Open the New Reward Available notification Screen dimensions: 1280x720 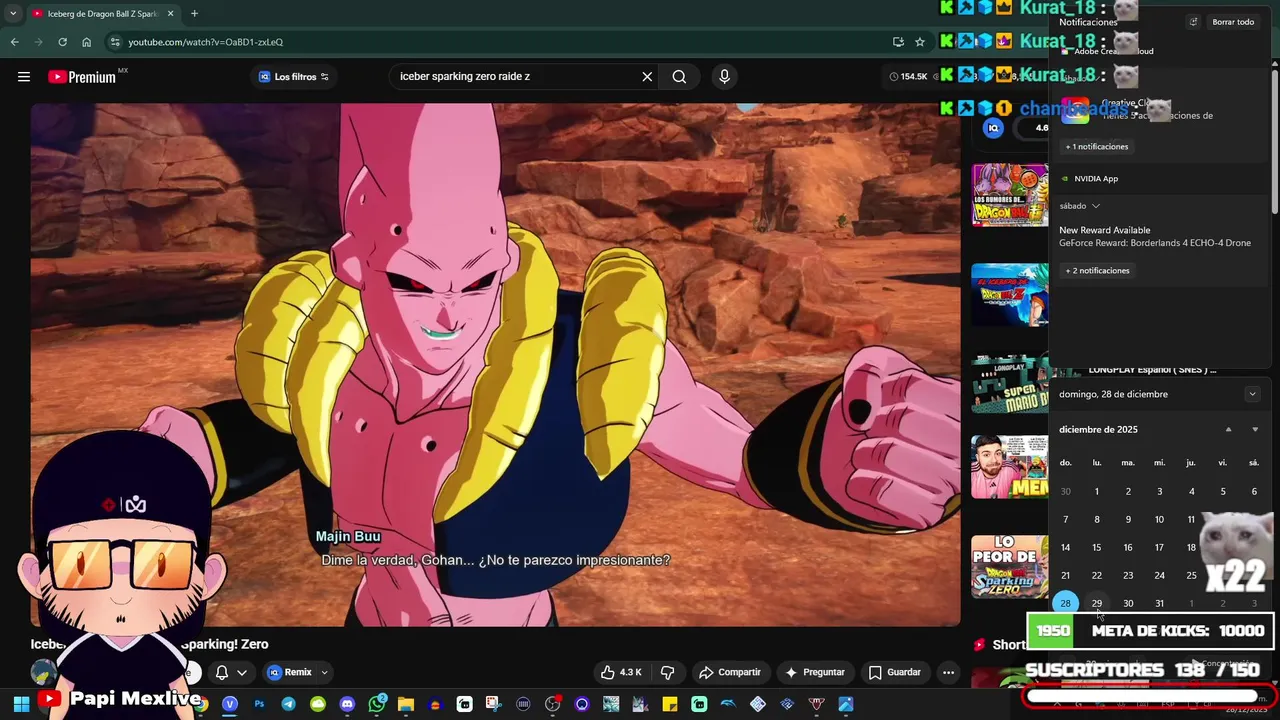tap(1155, 237)
